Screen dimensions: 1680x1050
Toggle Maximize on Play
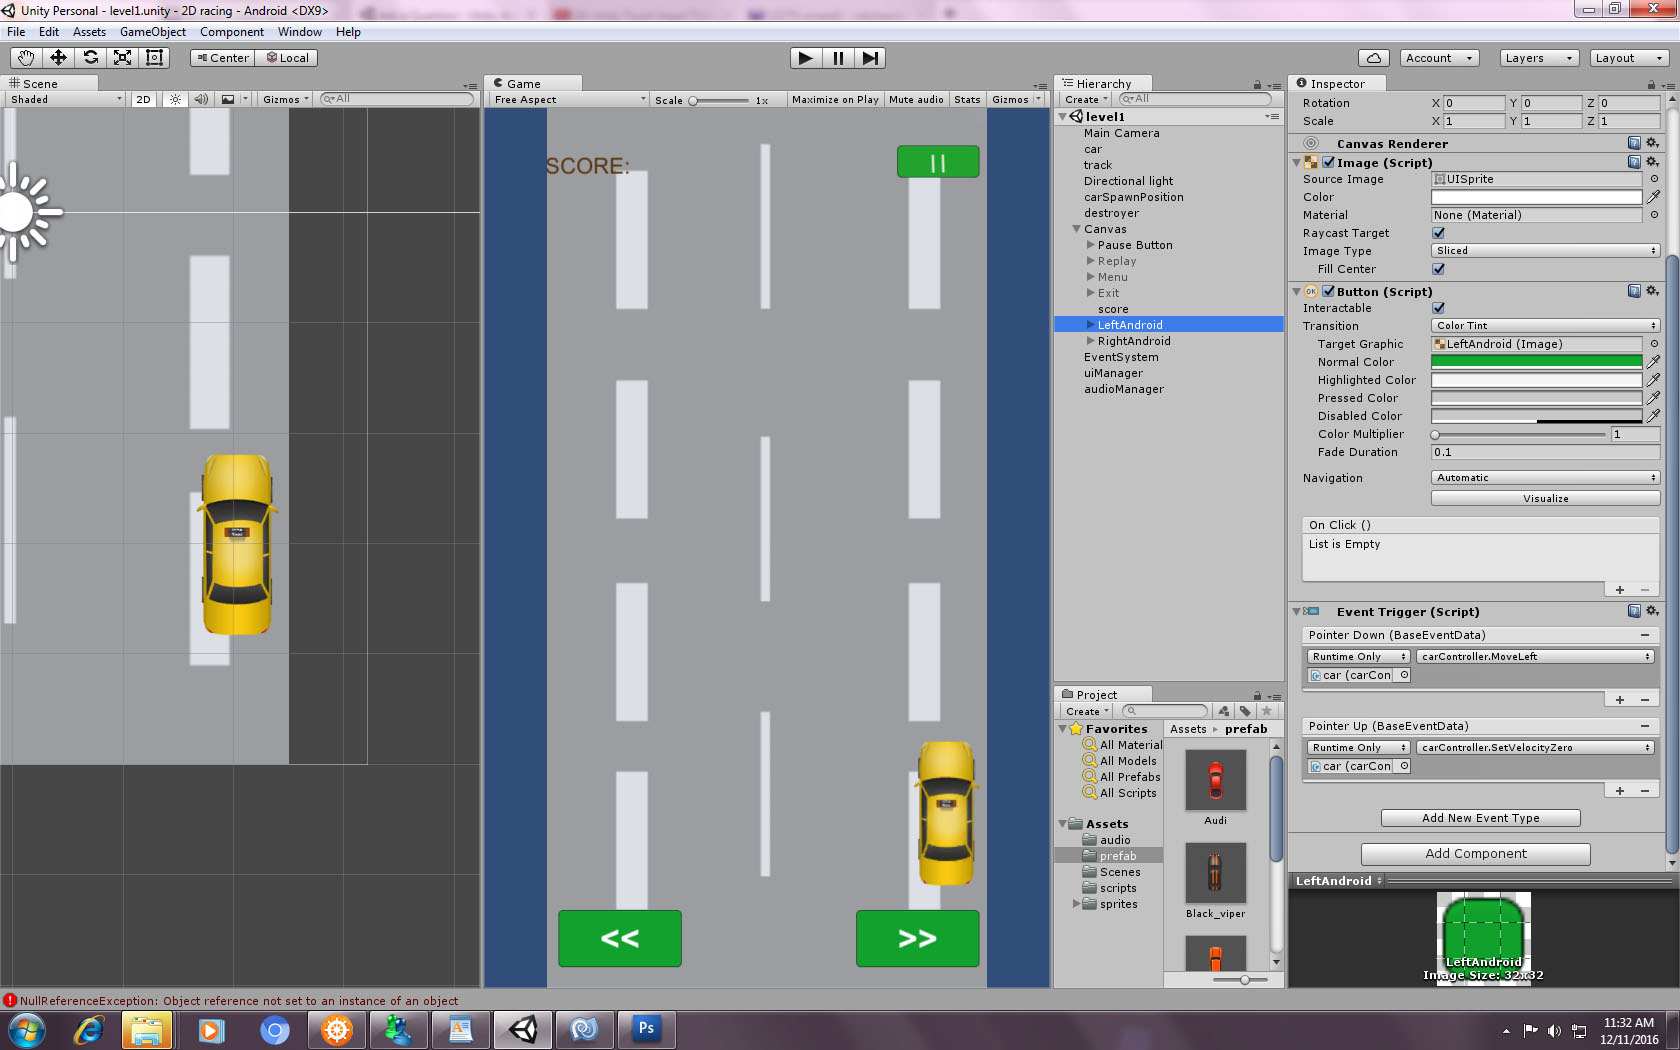click(x=835, y=99)
